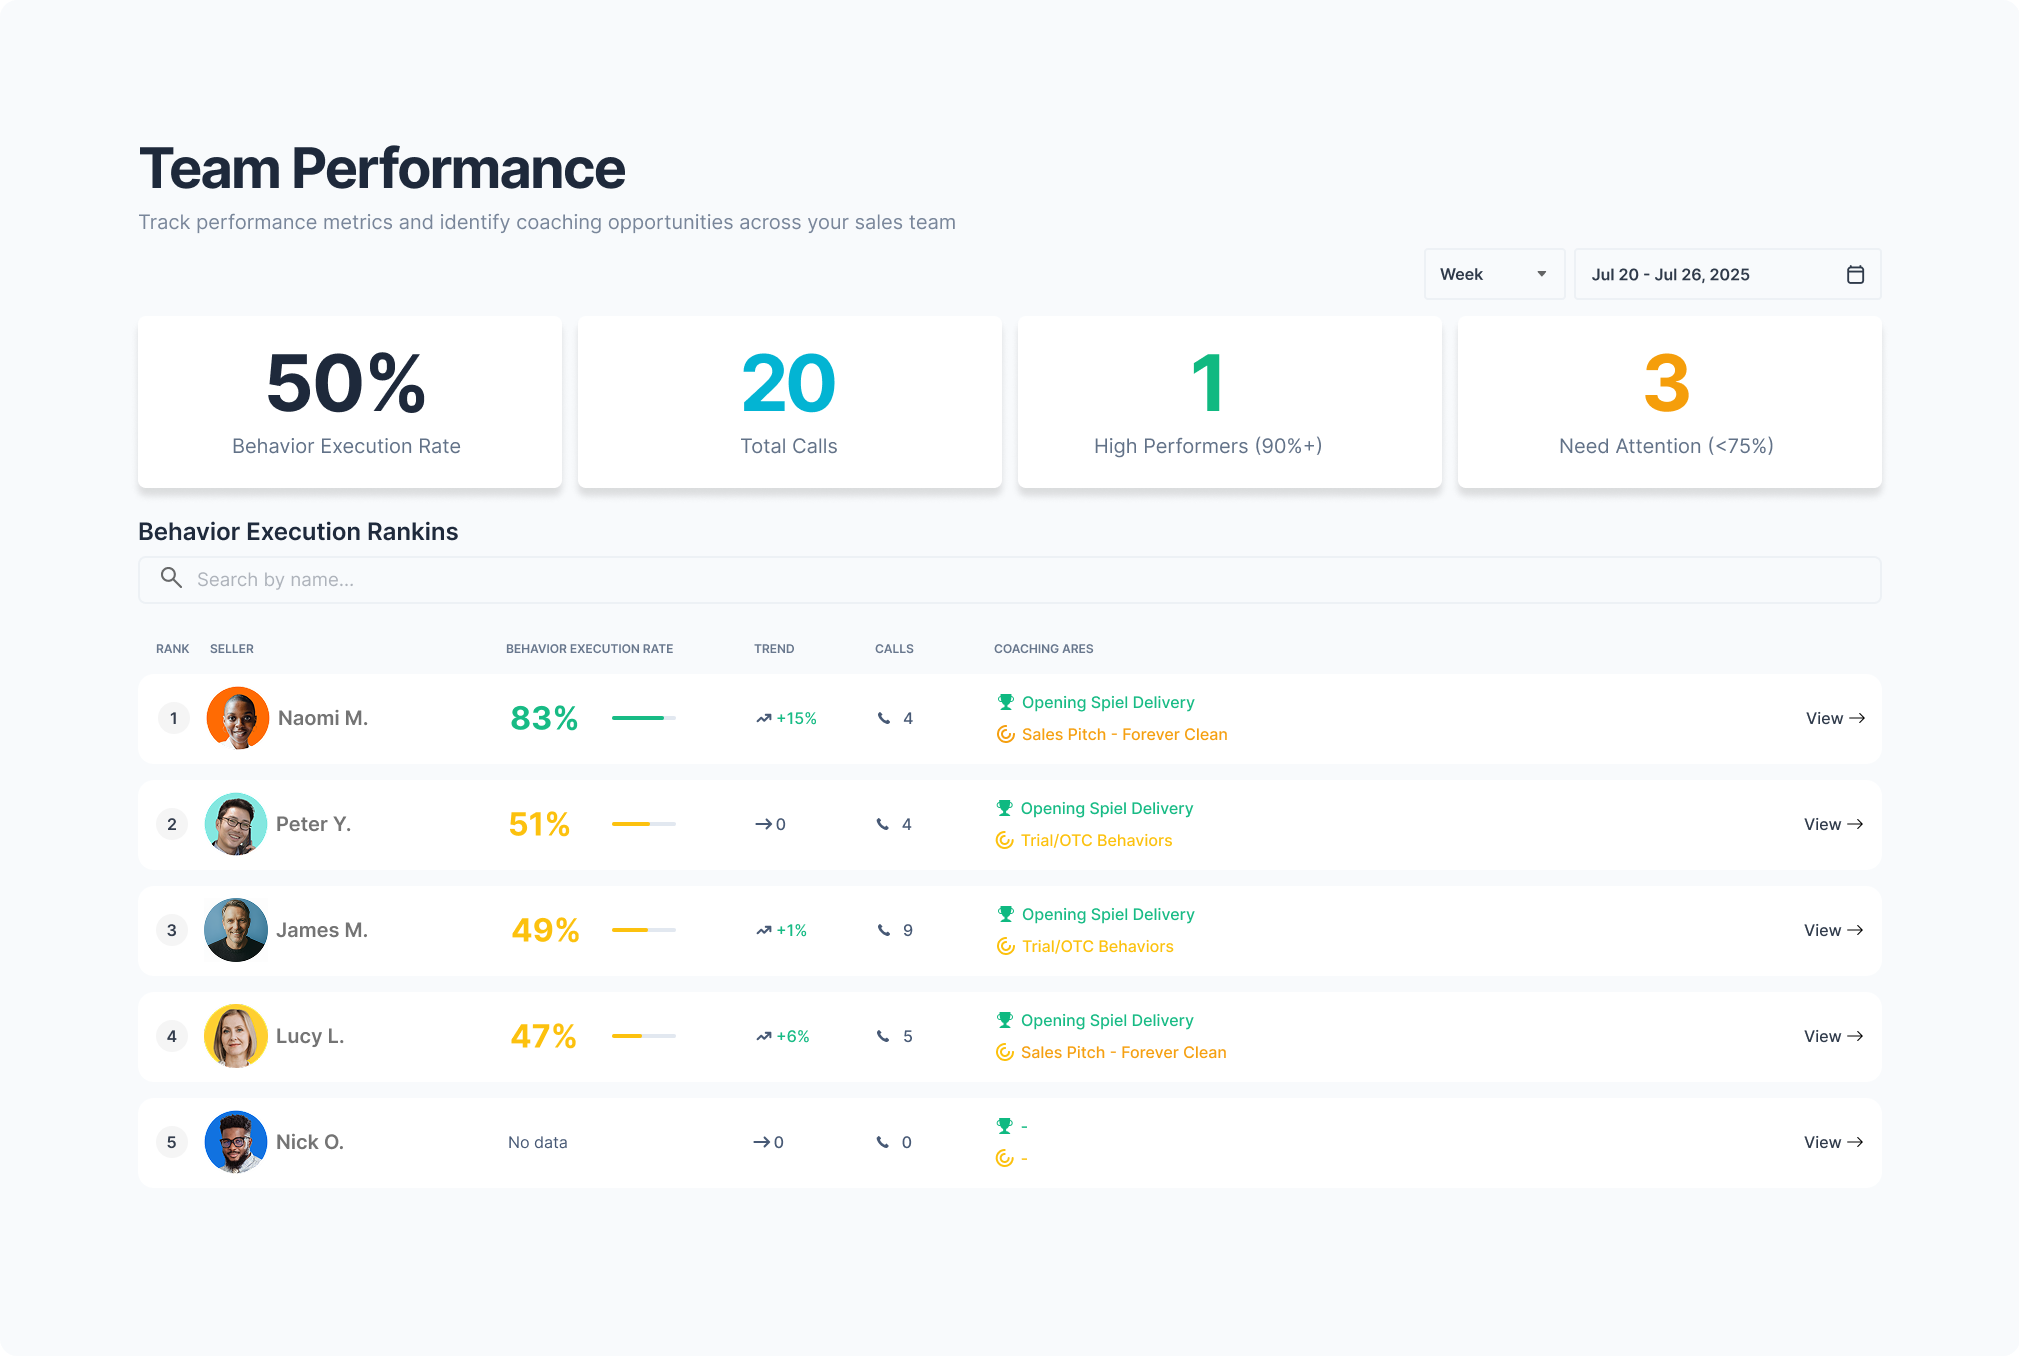Open the Week period dropdown
The image size is (2019, 1356).
coord(1494,274)
